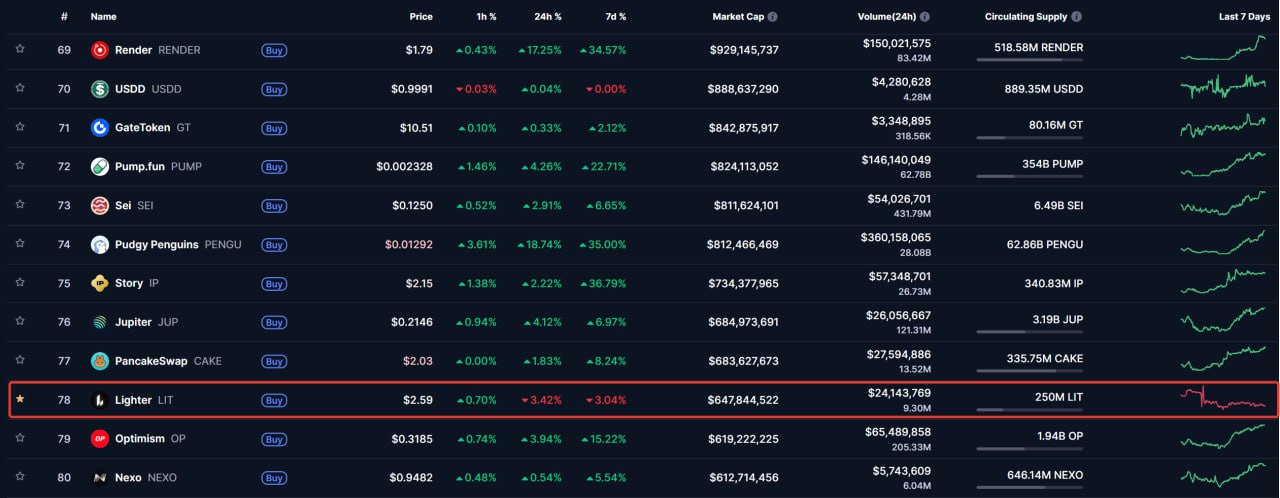Sort table by Price column header
The height and width of the screenshot is (498, 1280).
pos(421,17)
